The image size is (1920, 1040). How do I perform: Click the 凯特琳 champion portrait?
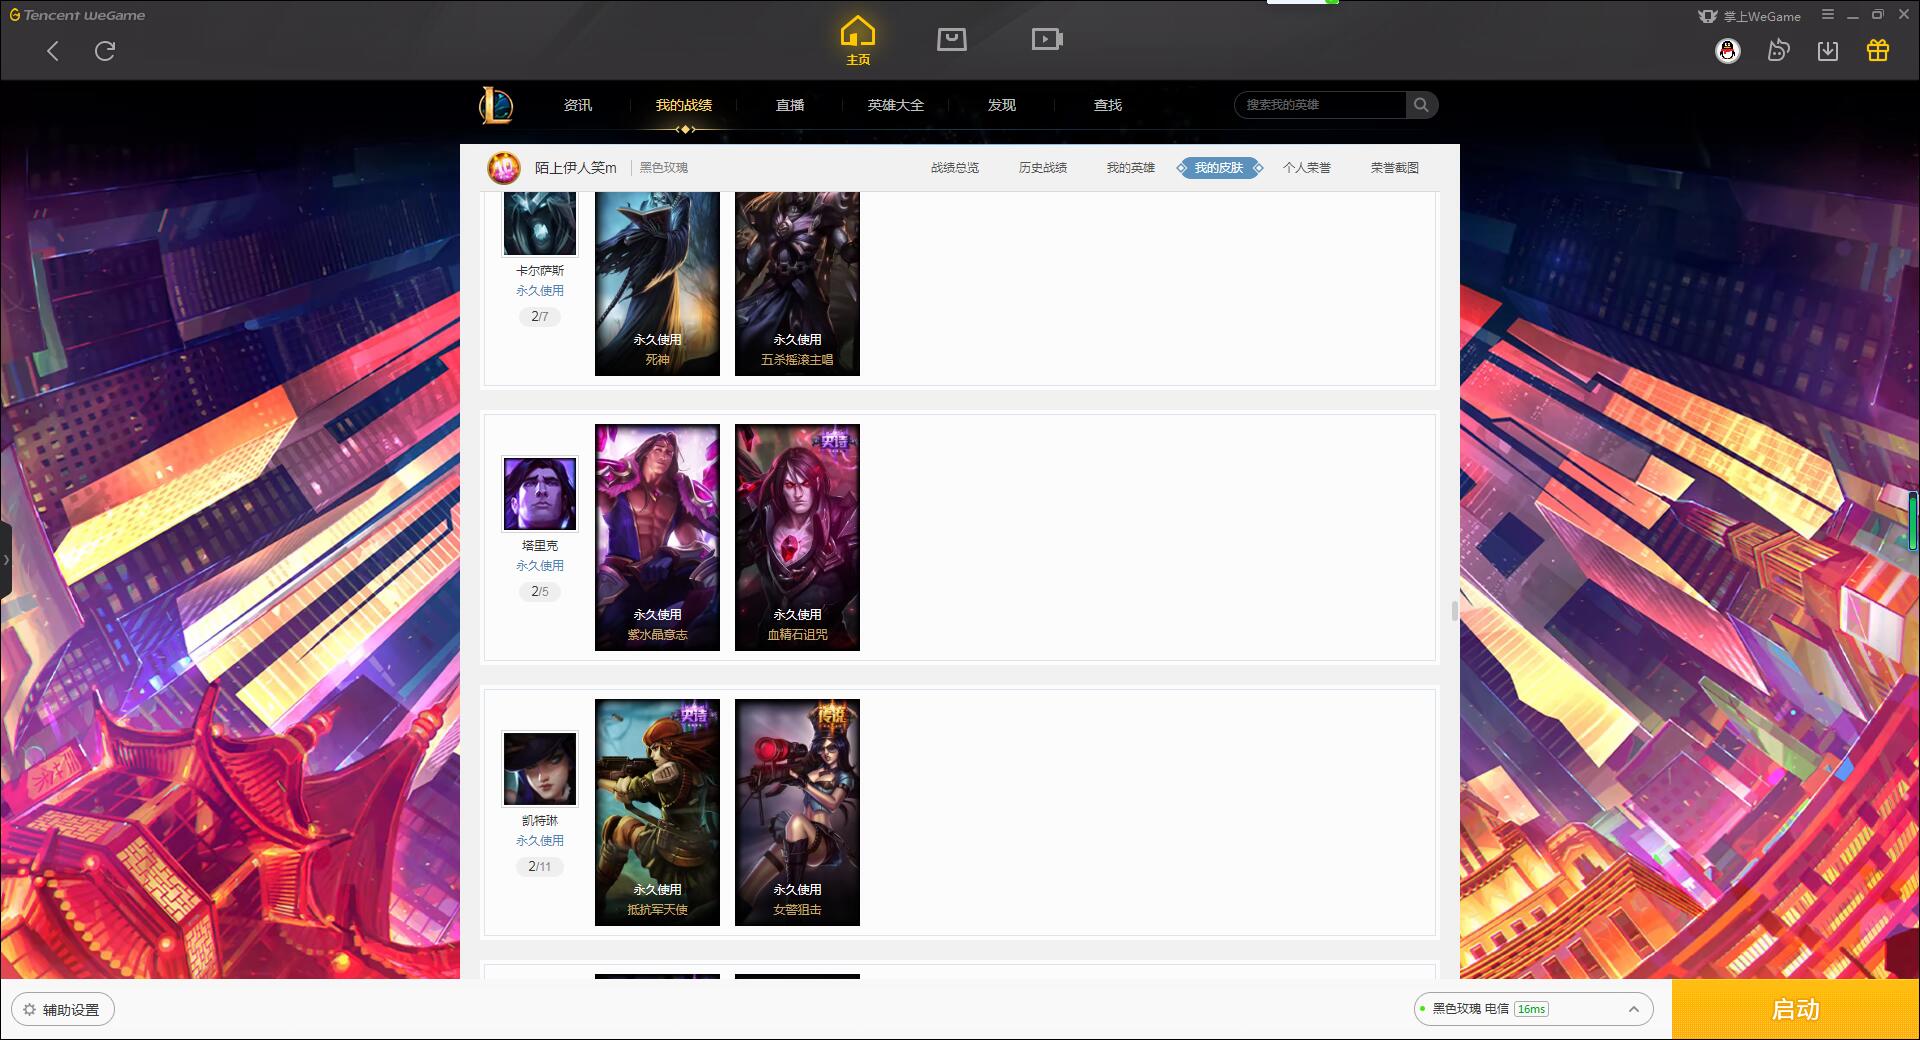[x=540, y=769]
